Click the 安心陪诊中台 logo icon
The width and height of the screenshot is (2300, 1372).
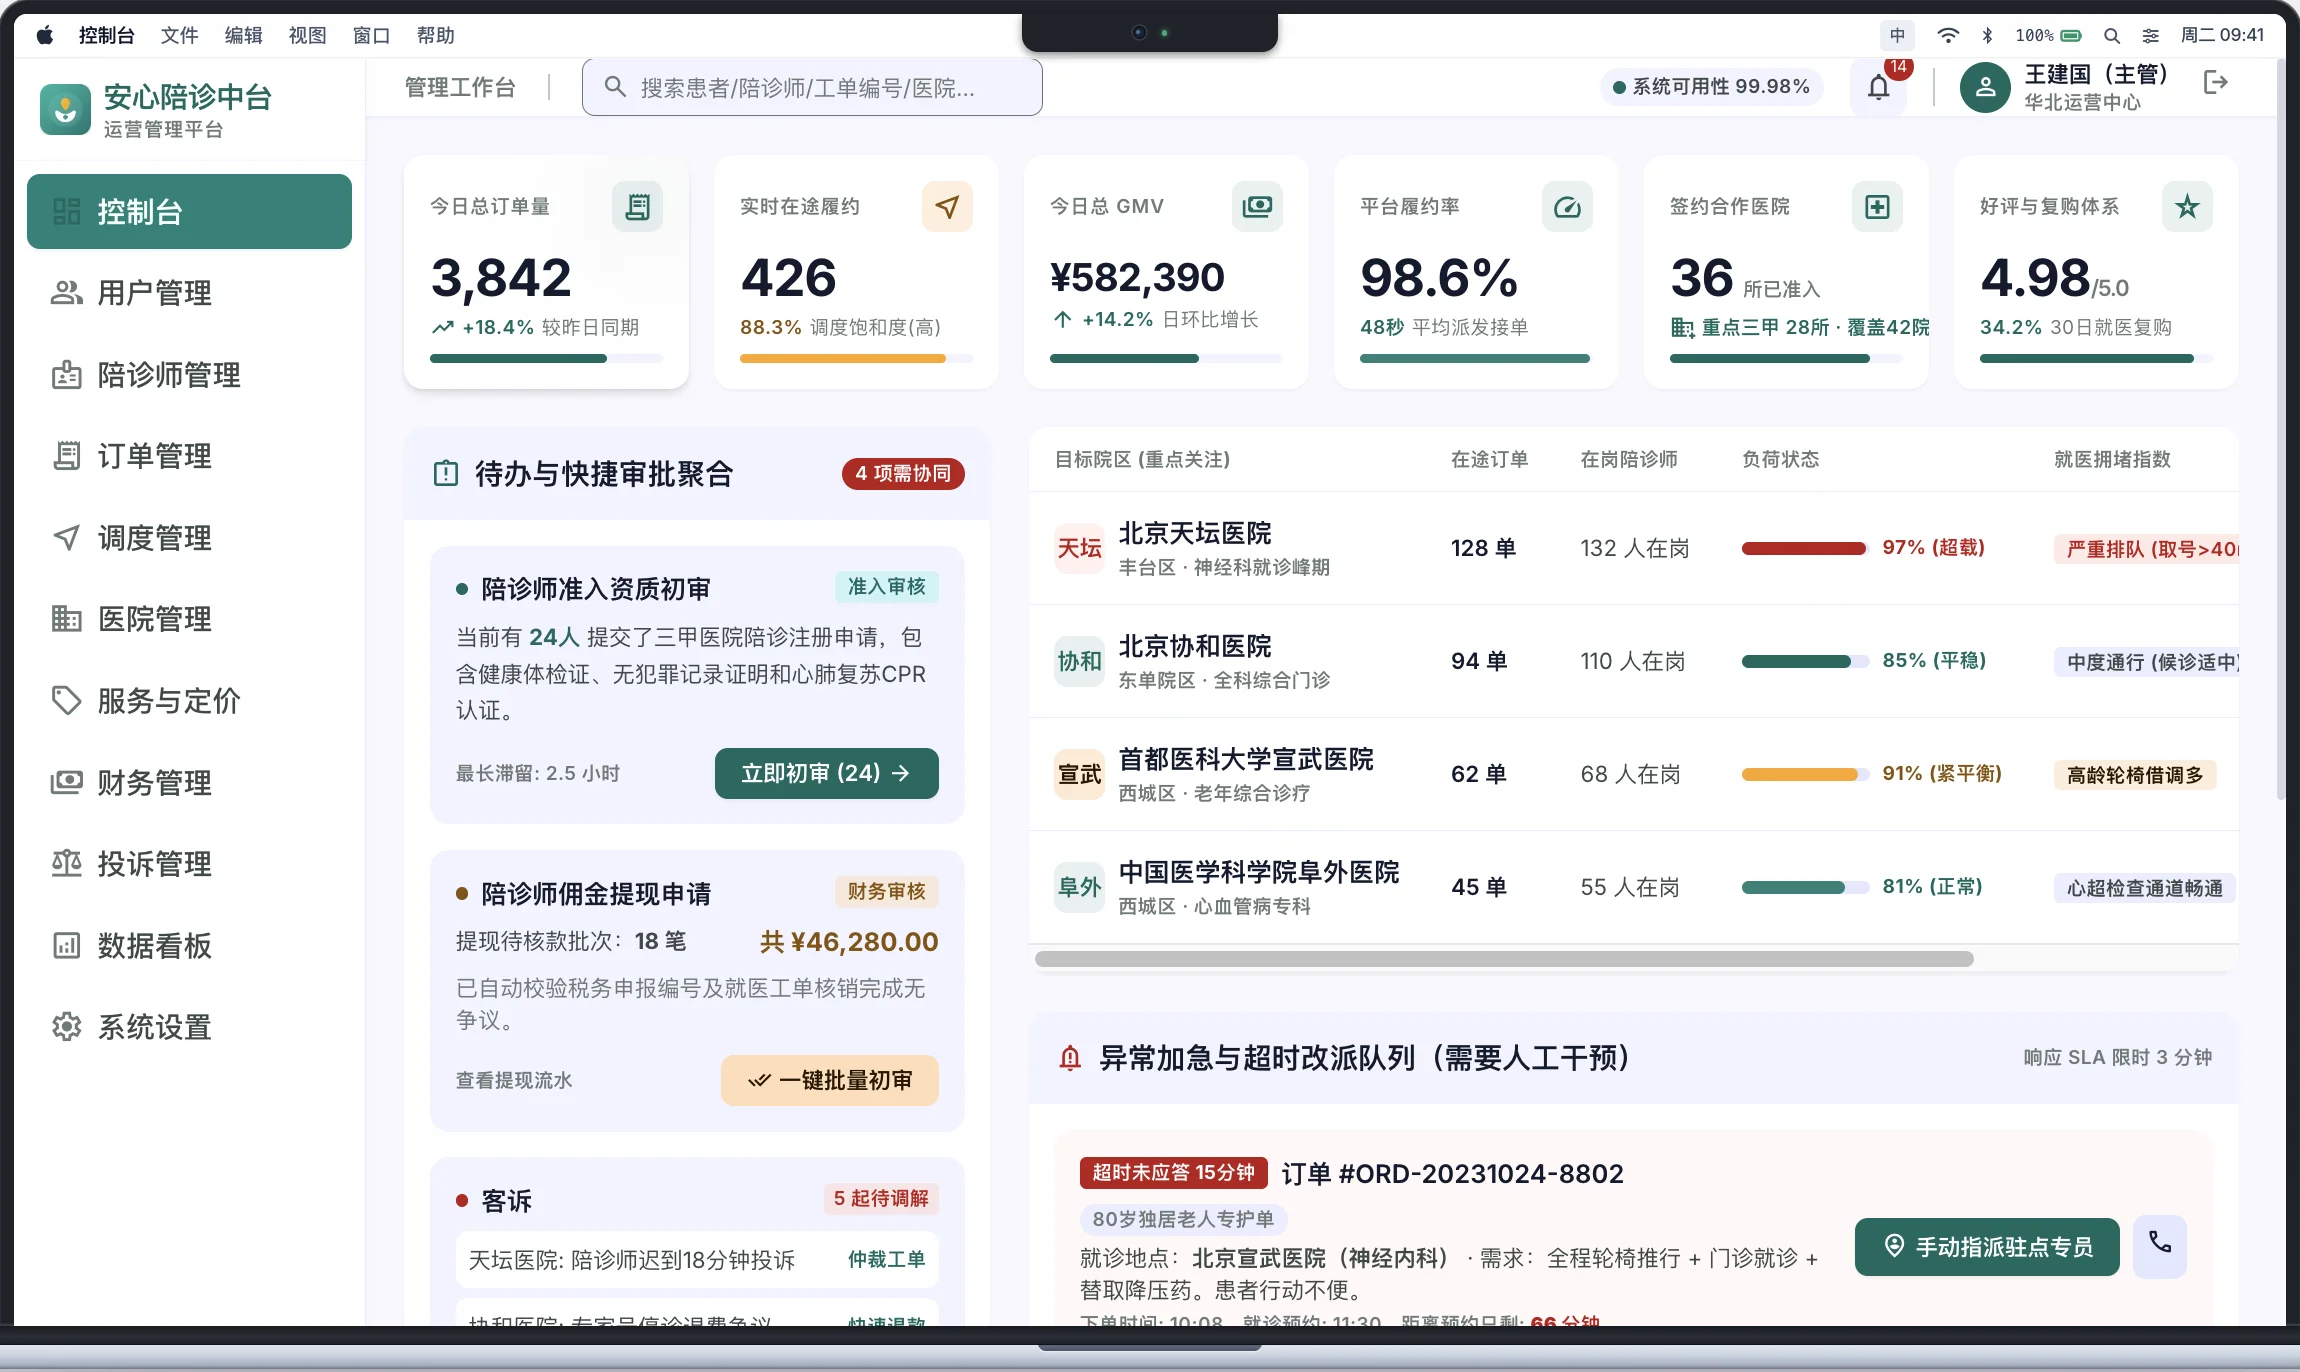pyautogui.click(x=65, y=109)
